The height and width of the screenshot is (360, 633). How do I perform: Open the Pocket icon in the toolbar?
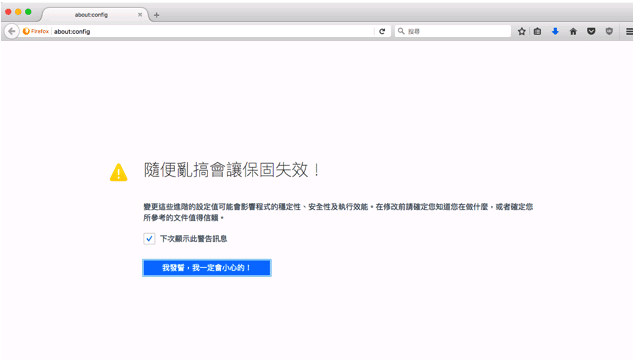[591, 31]
